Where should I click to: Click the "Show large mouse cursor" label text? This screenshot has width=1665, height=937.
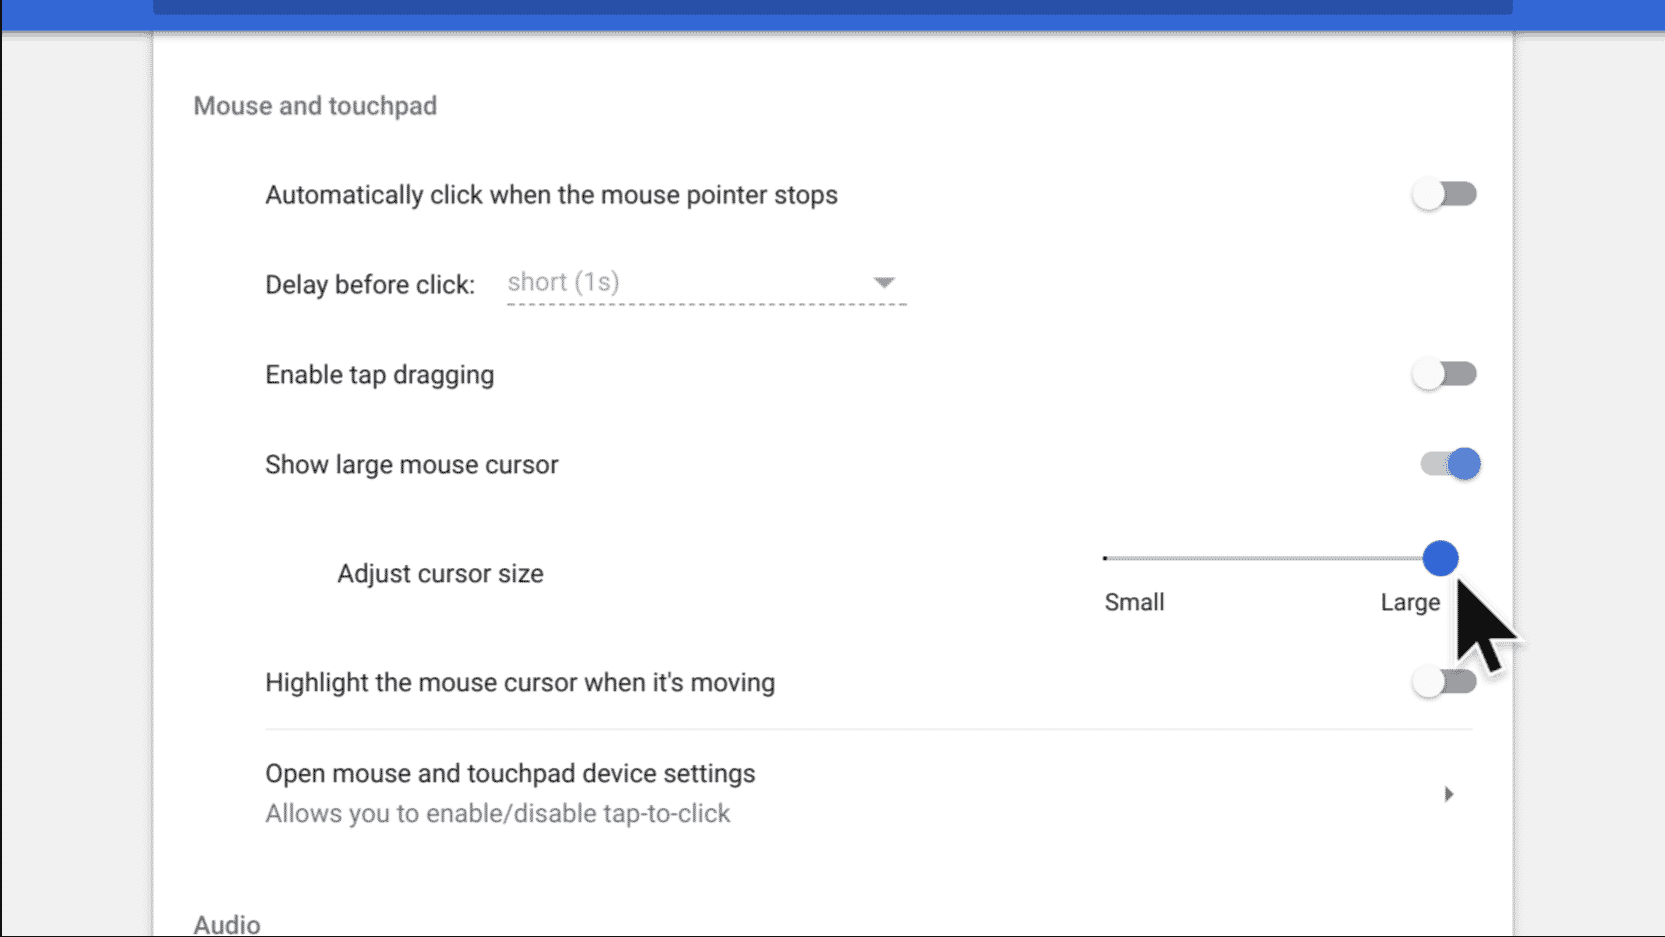point(411,465)
